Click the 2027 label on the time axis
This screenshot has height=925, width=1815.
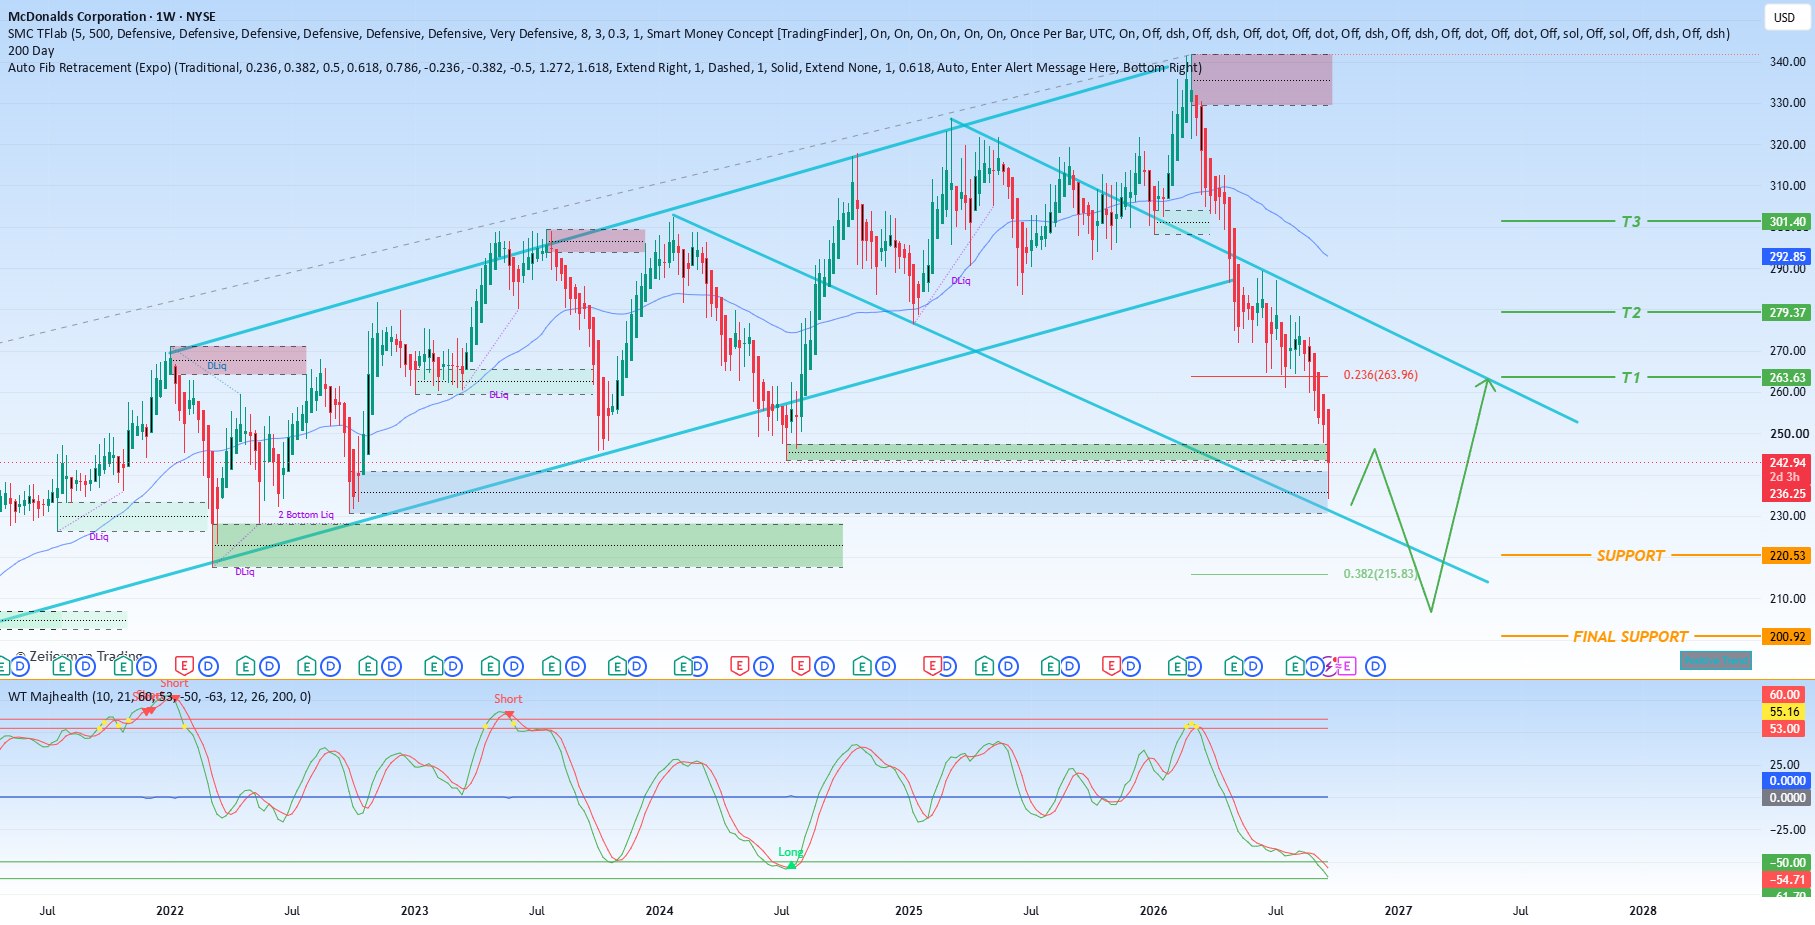click(1398, 910)
